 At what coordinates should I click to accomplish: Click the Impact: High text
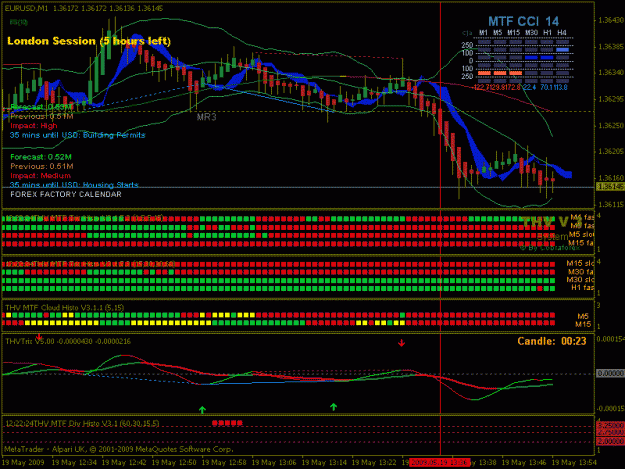point(34,126)
